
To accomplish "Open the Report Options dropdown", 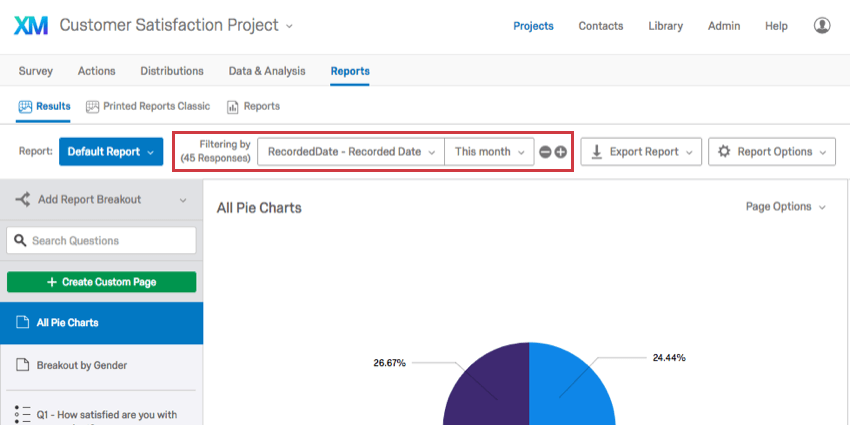I will 772,152.
